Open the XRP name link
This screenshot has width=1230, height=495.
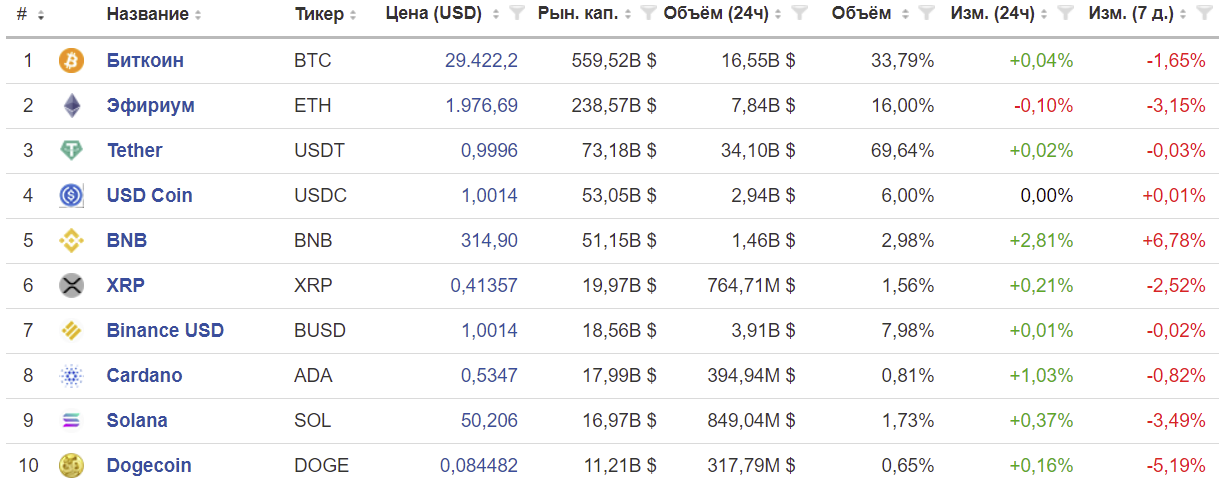pos(126,286)
